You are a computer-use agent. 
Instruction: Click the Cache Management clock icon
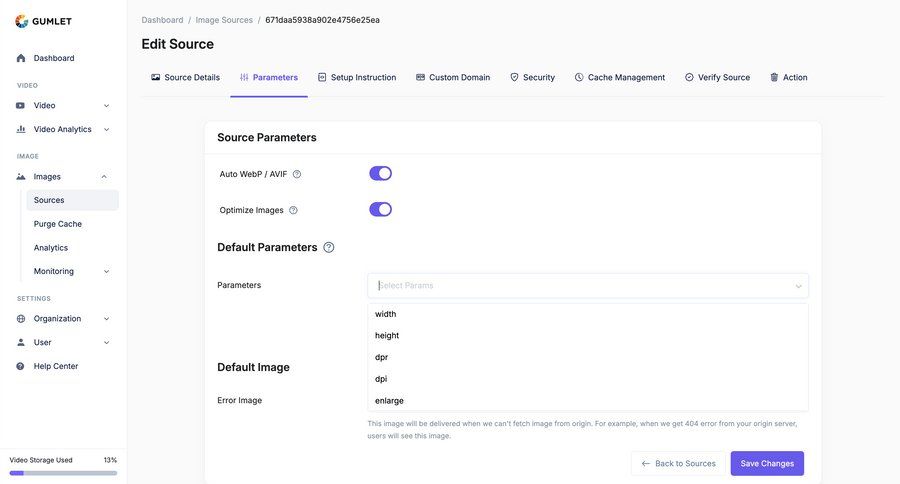point(579,77)
